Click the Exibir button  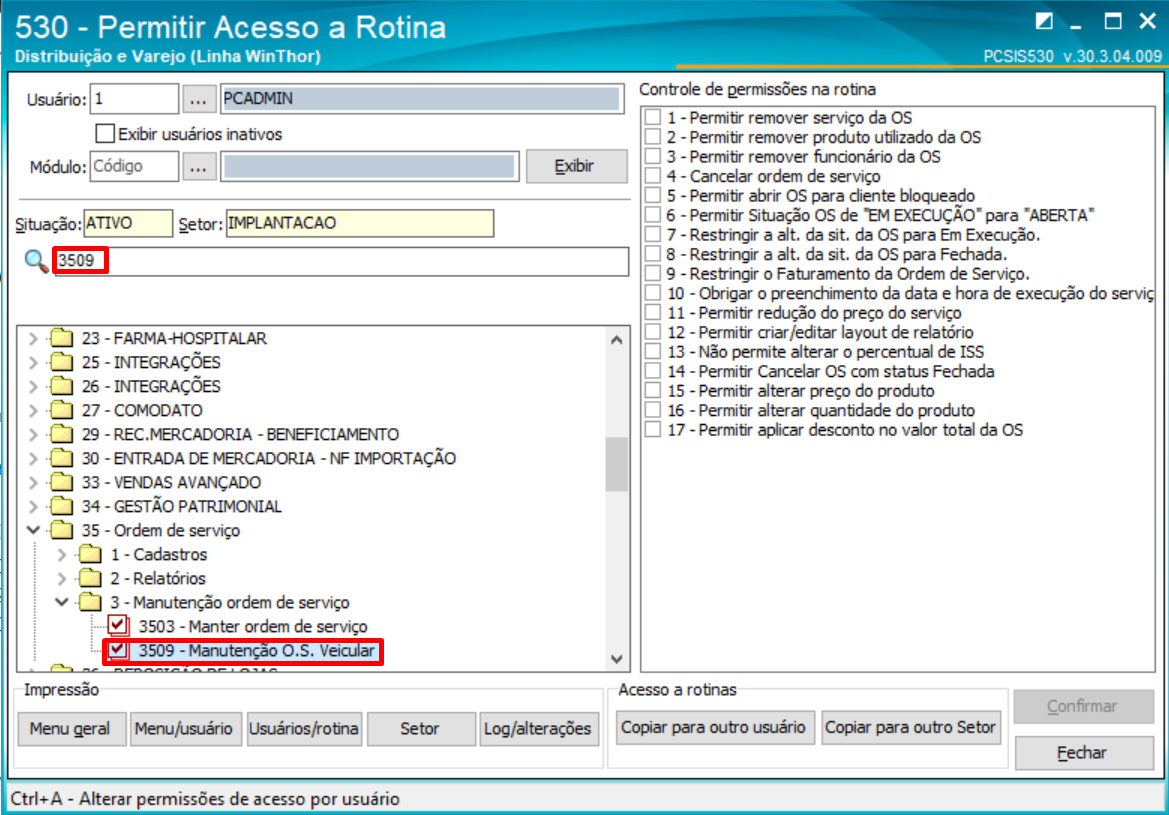(576, 166)
